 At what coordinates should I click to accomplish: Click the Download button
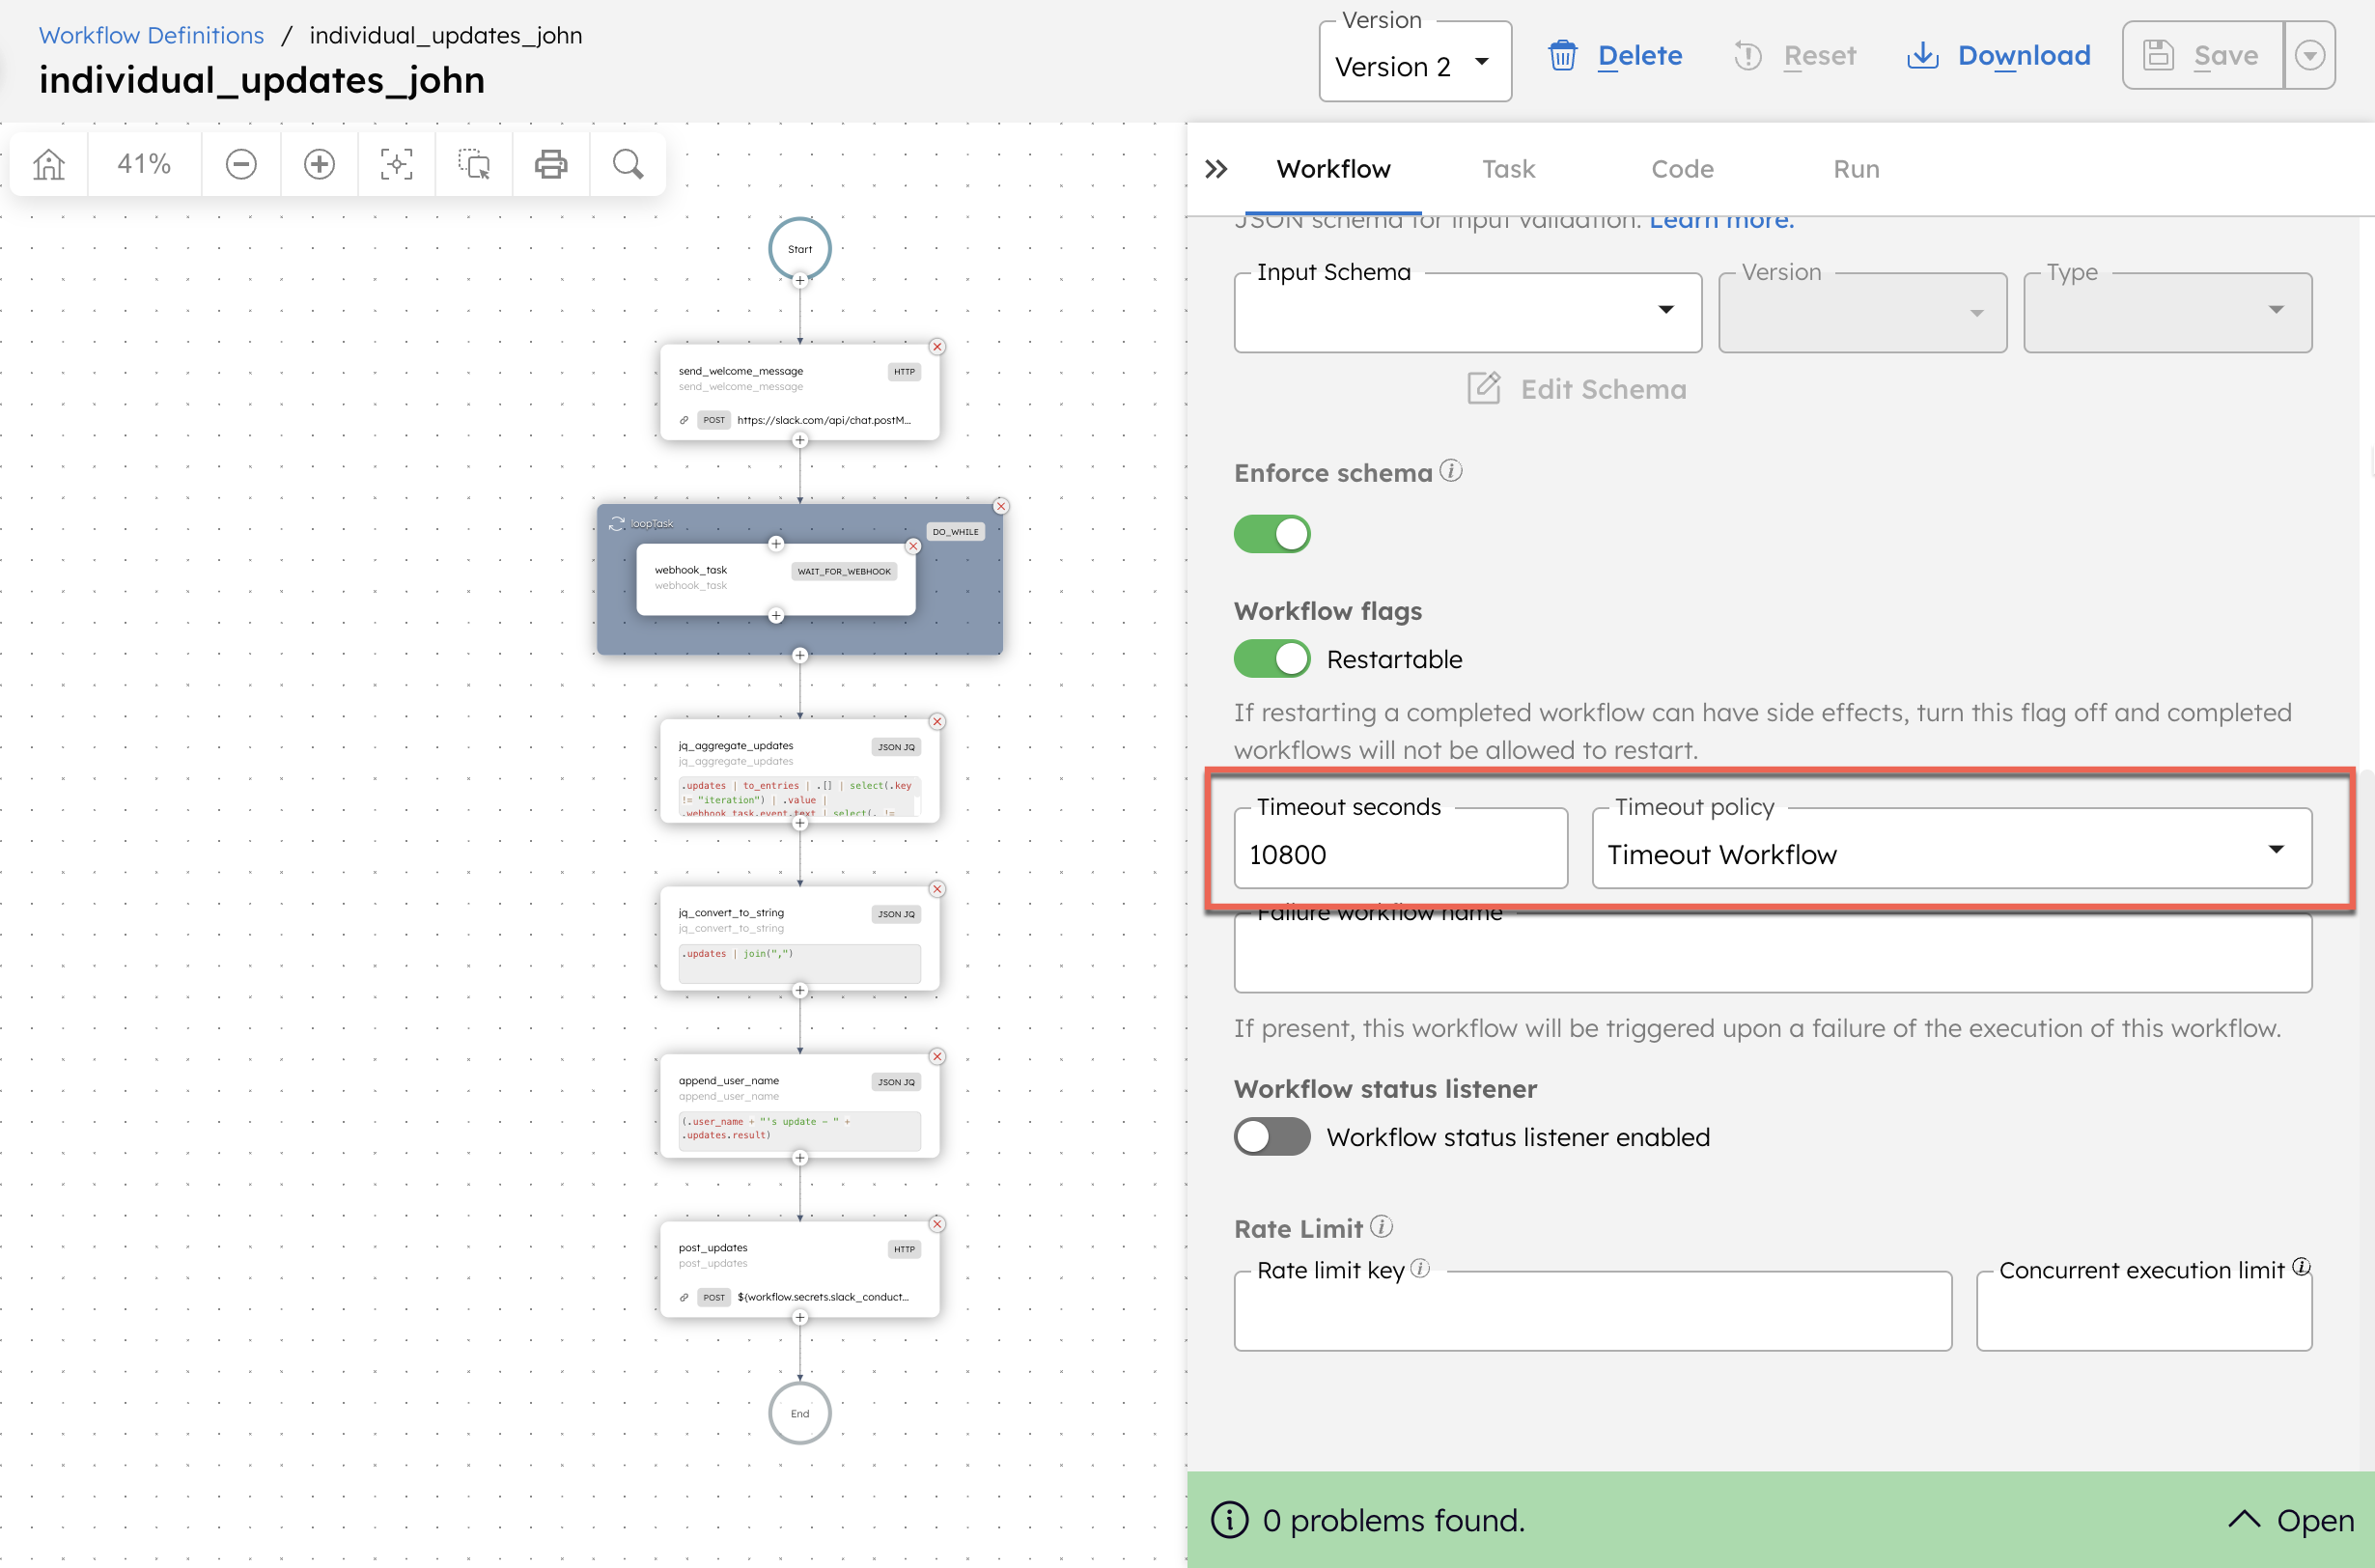coord(1998,55)
